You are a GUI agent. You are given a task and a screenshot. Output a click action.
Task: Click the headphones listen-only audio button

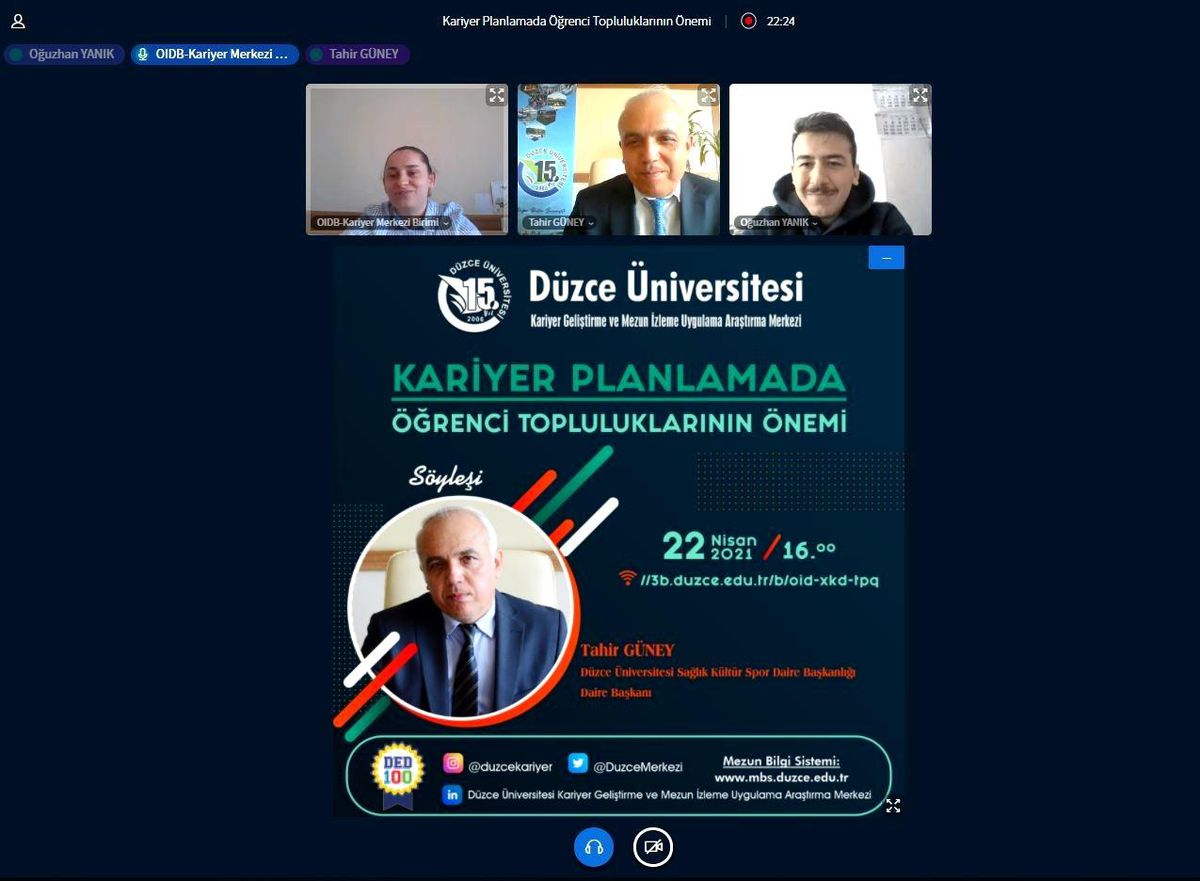(x=594, y=847)
